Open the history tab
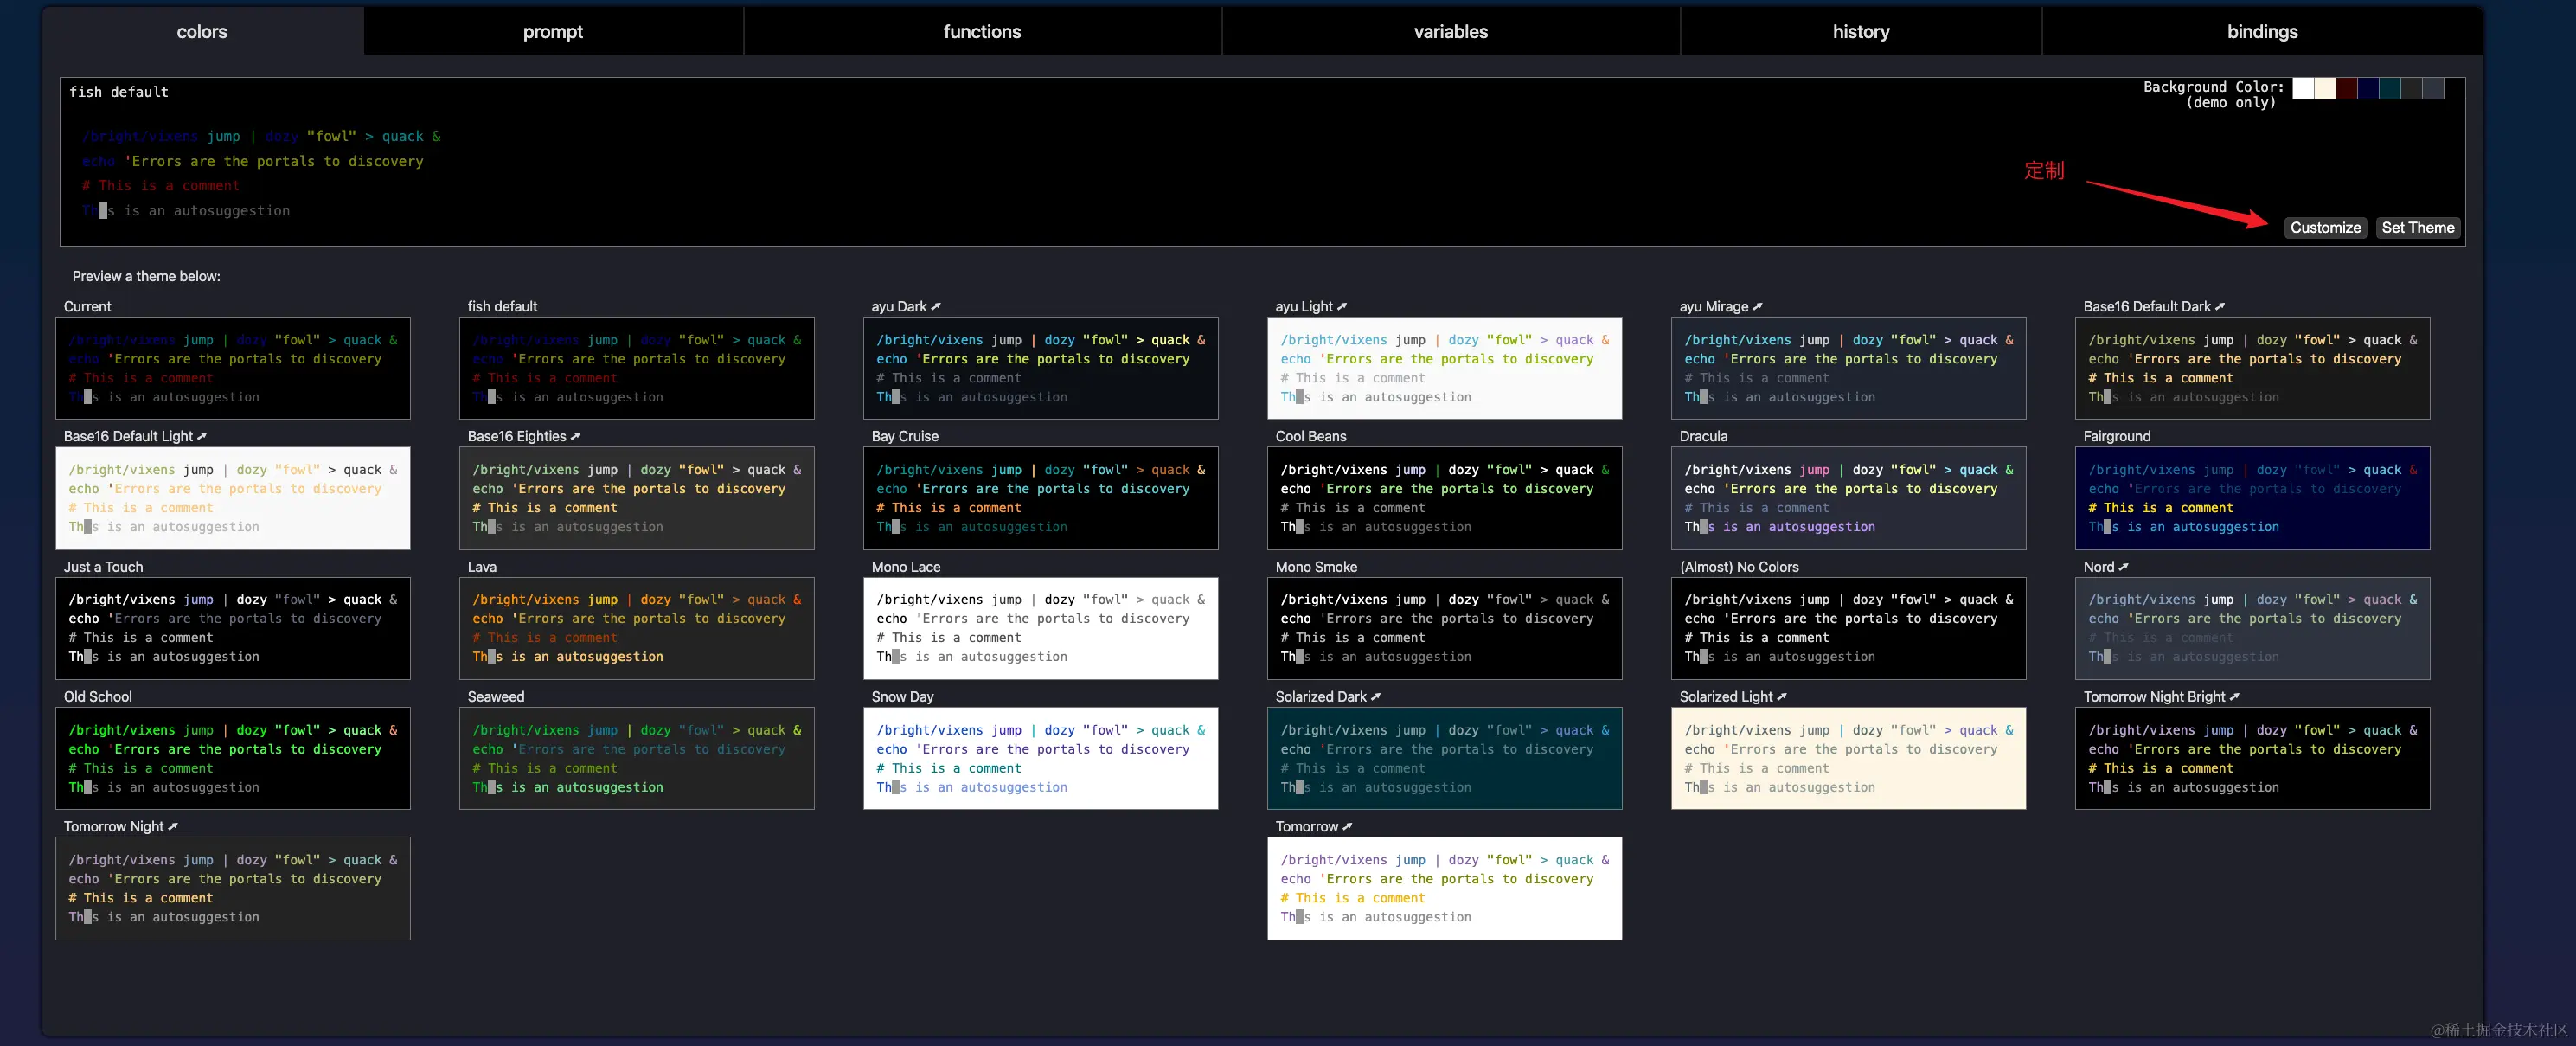 click(1861, 31)
